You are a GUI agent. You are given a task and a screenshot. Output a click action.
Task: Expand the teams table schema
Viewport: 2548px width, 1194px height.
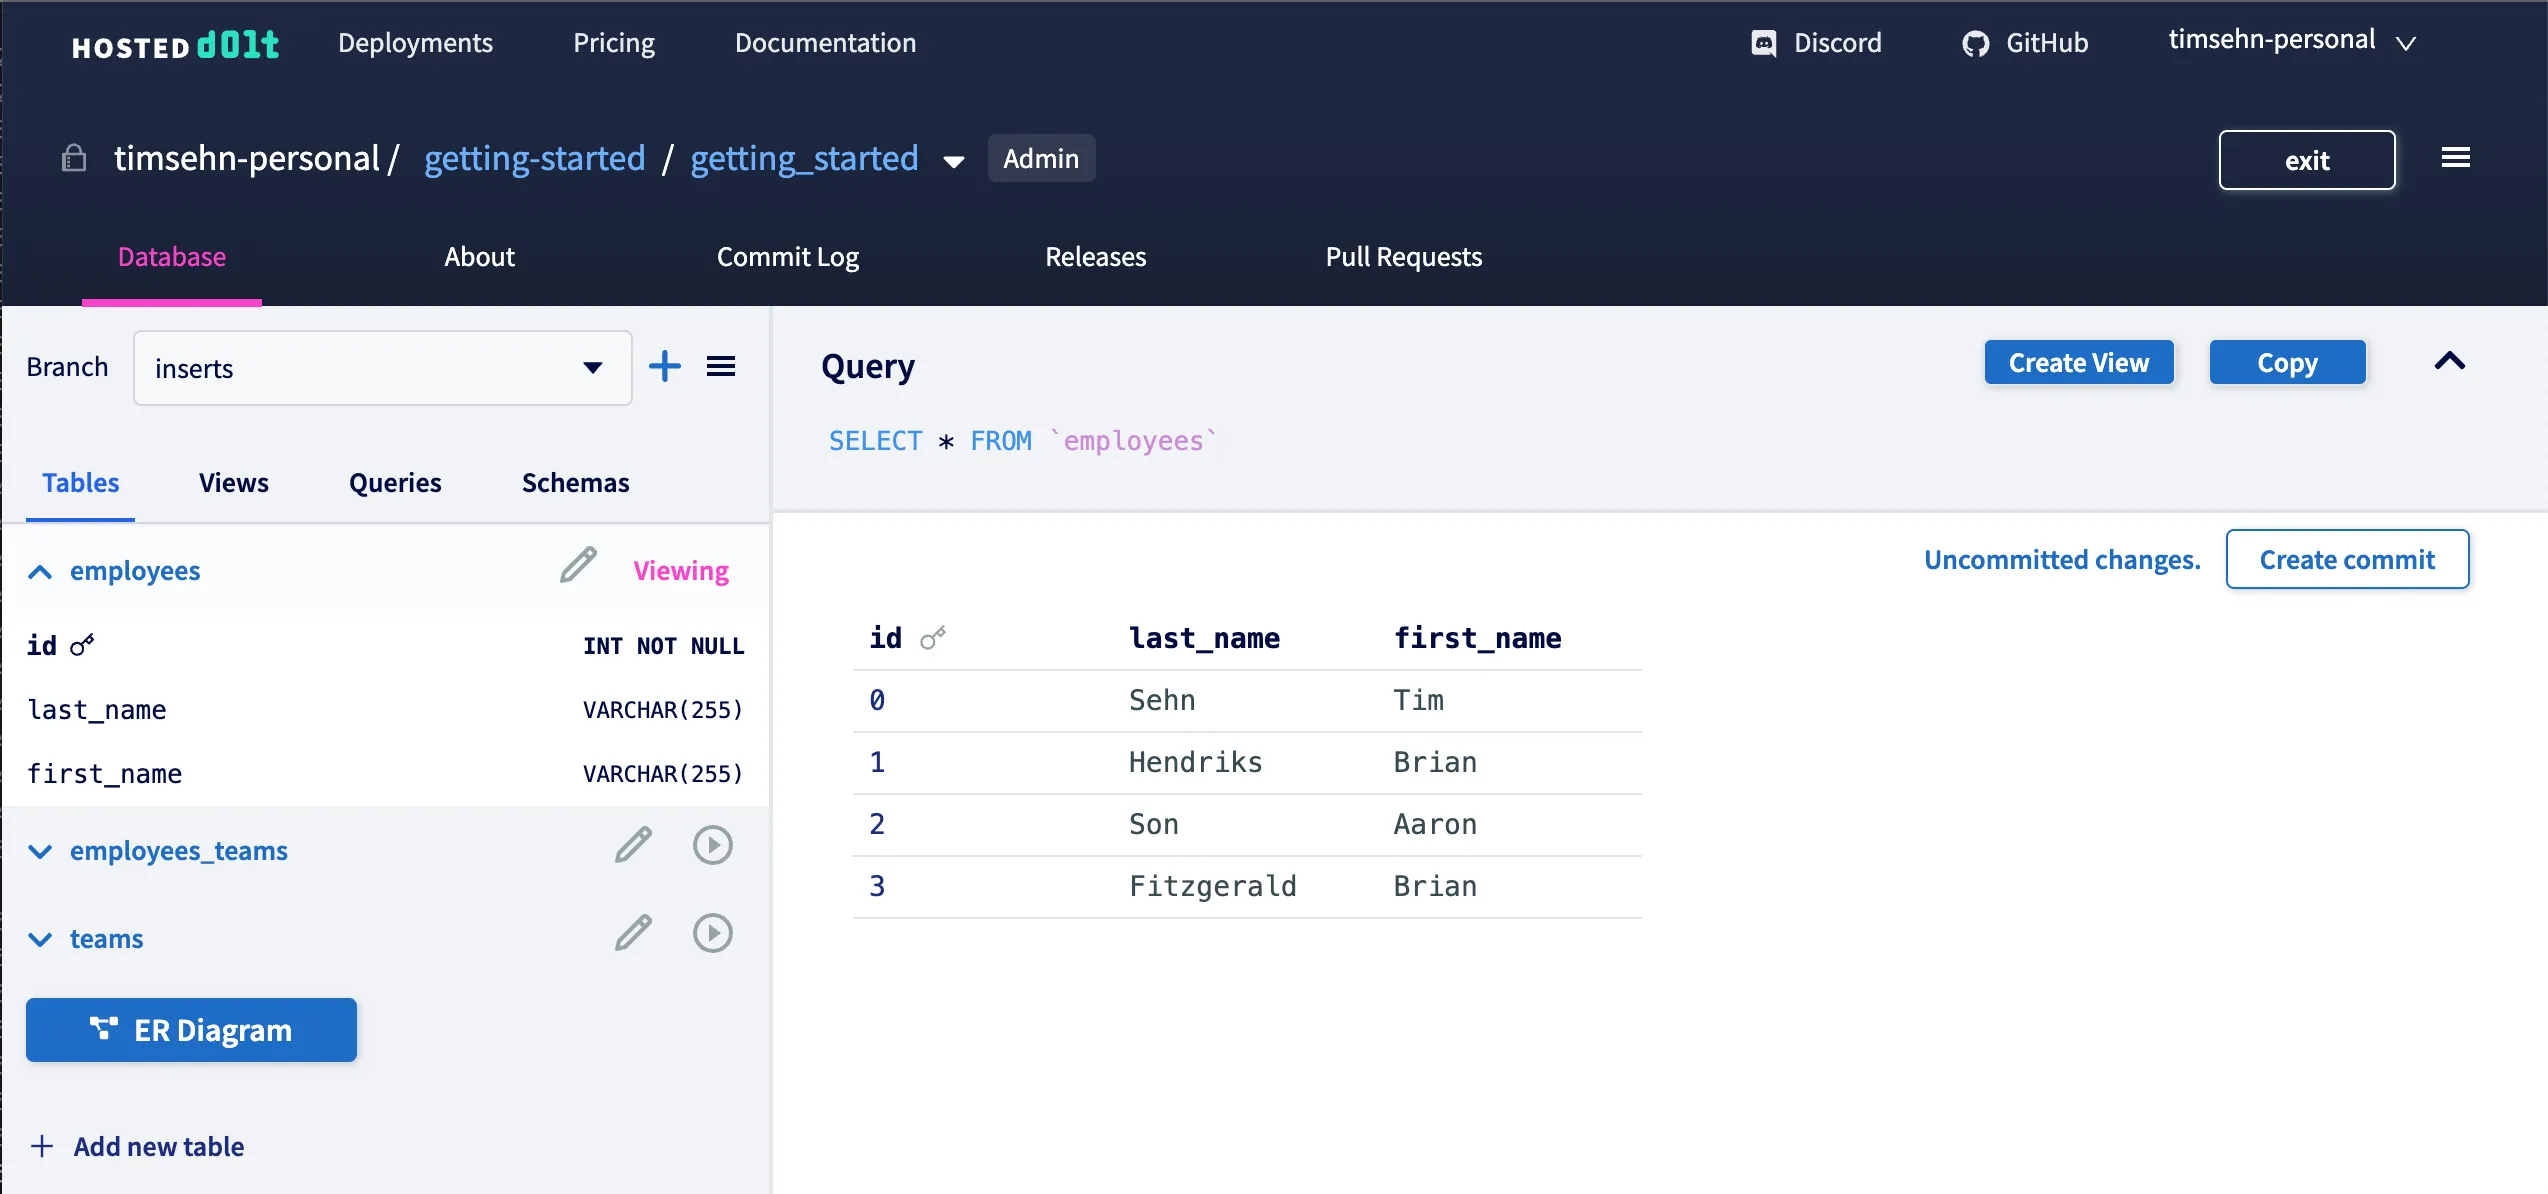coord(40,940)
